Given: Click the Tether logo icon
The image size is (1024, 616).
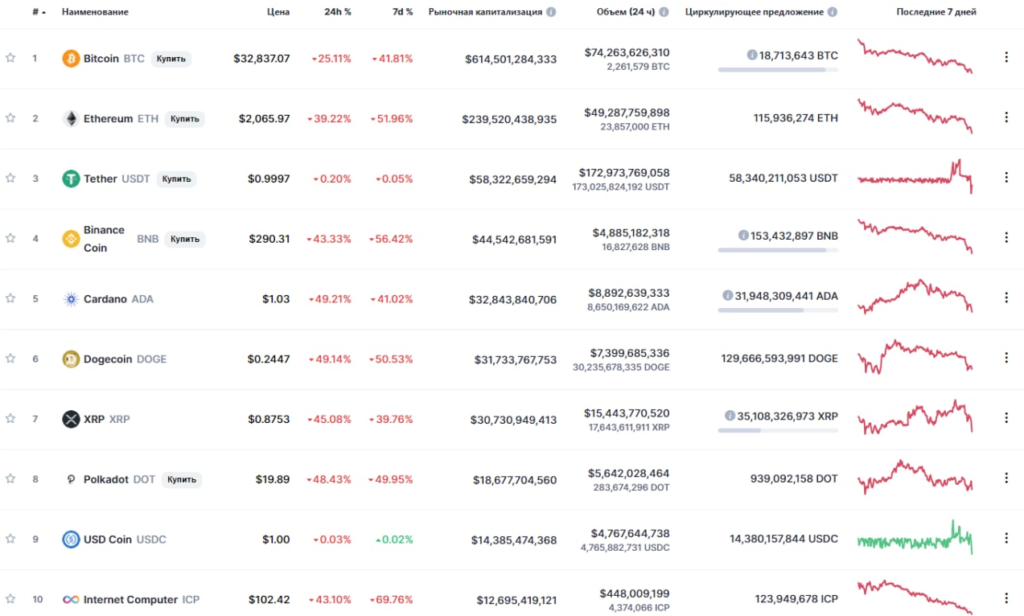Looking at the screenshot, I should point(71,178).
